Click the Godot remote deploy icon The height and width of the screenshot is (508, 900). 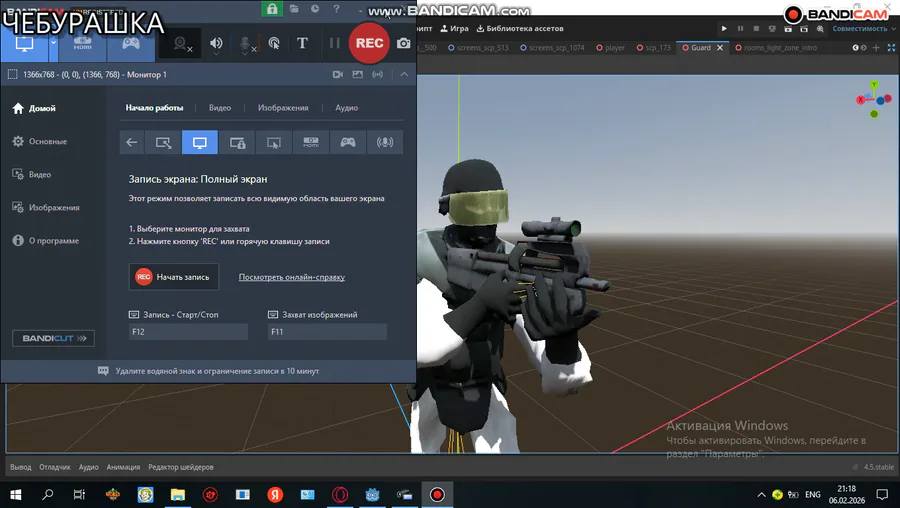tap(772, 28)
